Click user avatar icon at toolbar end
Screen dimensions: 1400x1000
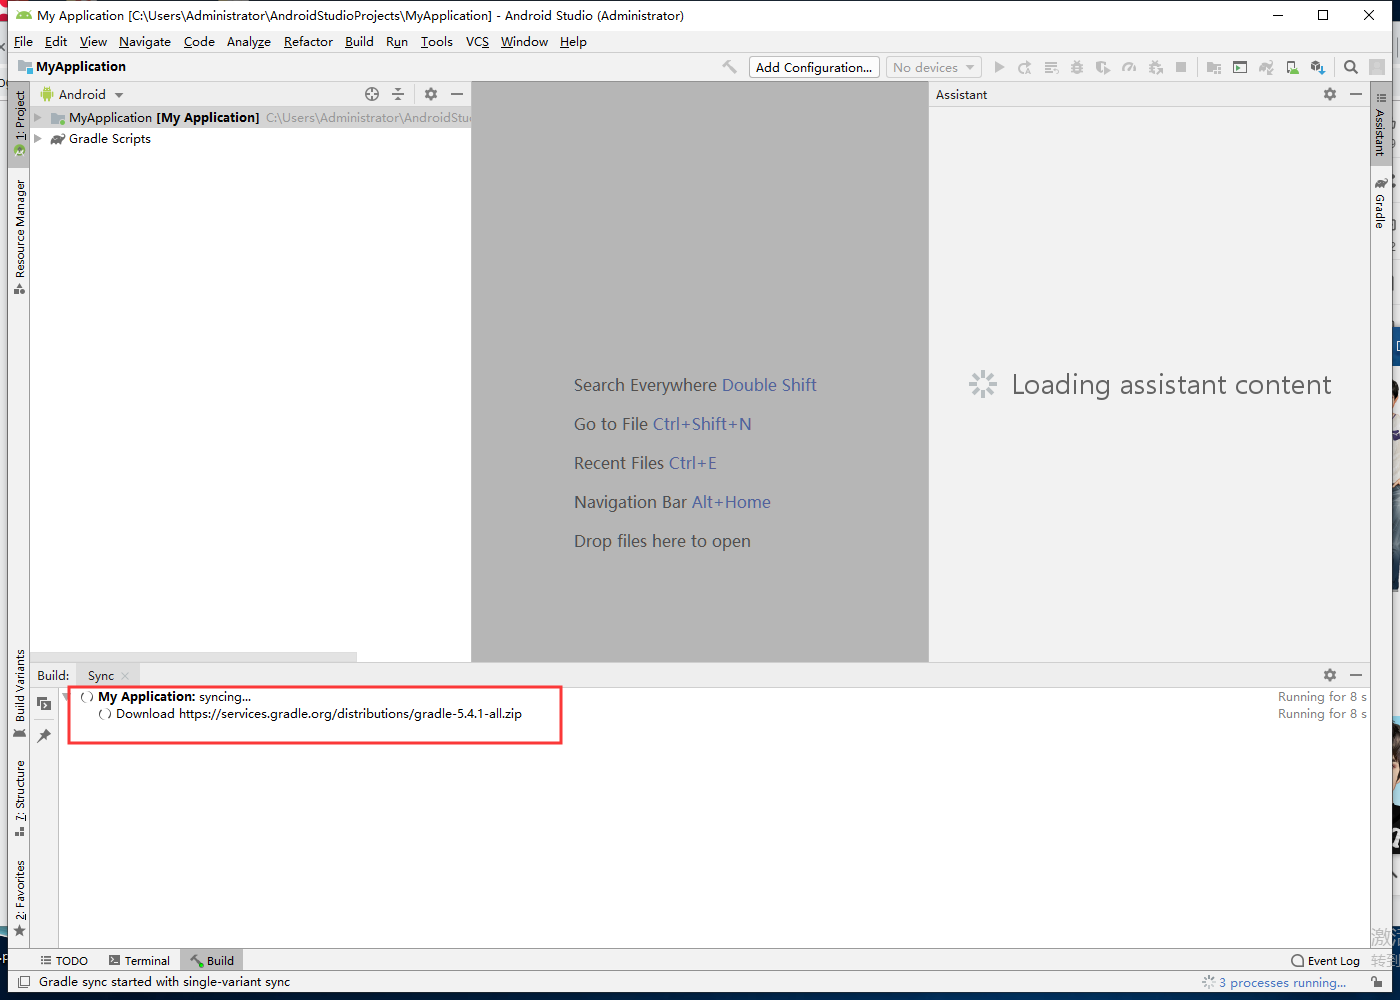click(x=1377, y=67)
